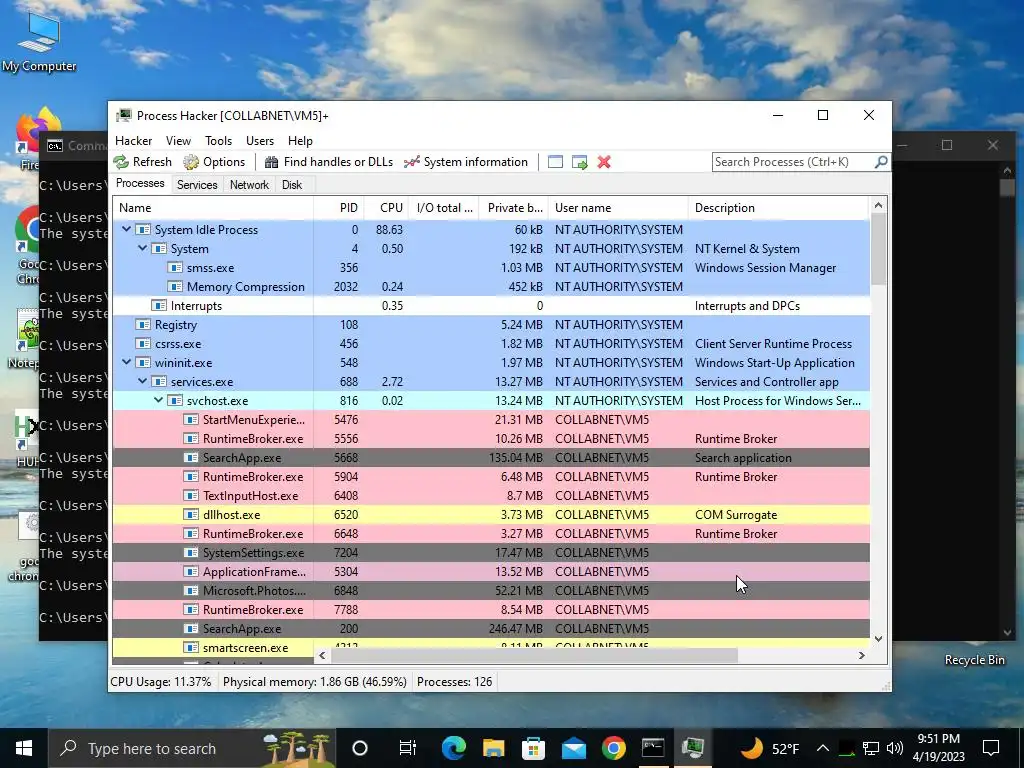The width and height of the screenshot is (1024, 768).
Task: Click Physical memory status bar entry
Action: click(x=315, y=682)
